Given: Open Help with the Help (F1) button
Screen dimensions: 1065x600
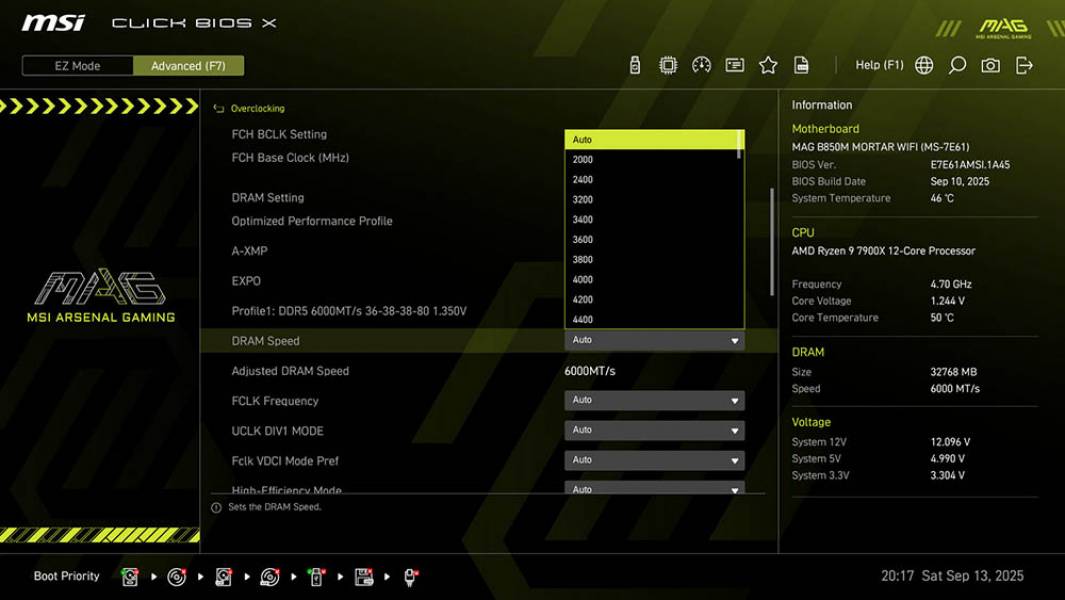Looking at the screenshot, I should pyautogui.click(x=878, y=64).
